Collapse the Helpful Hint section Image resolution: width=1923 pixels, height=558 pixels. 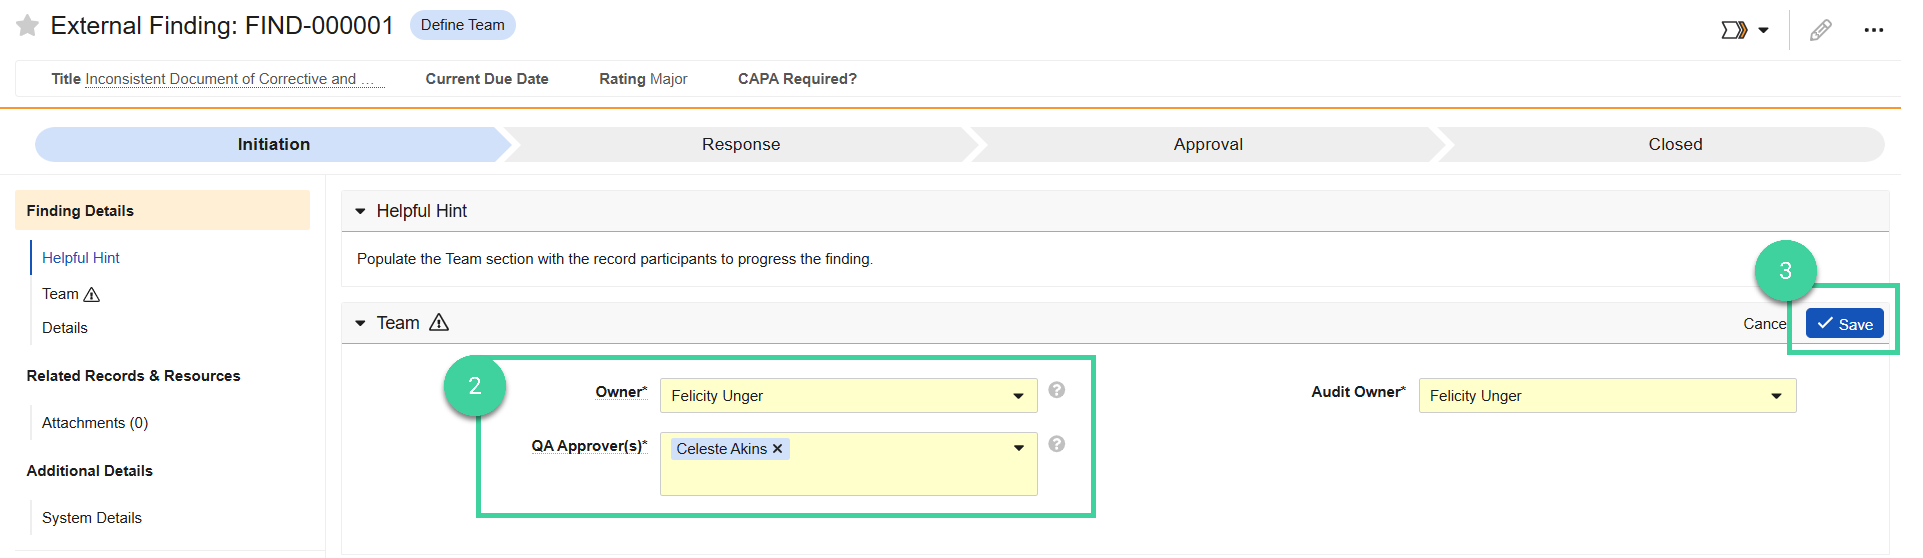click(x=360, y=211)
